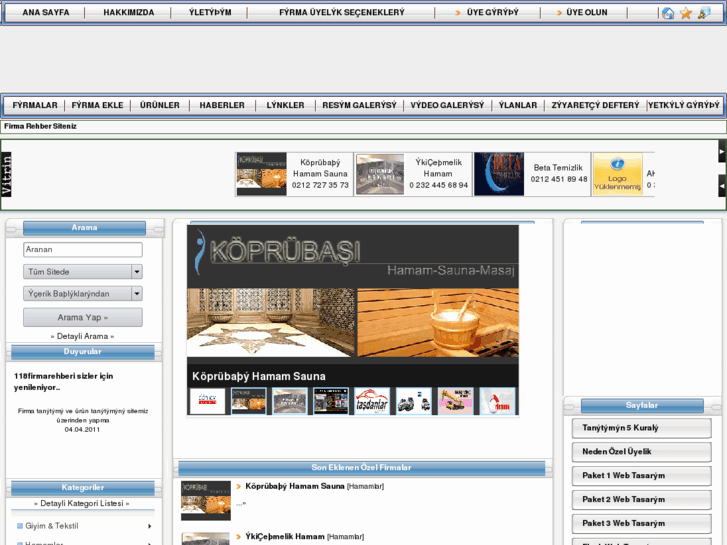Open the Tüm Sitede dropdown
Screen dimensions: 727x545
pos(83,272)
